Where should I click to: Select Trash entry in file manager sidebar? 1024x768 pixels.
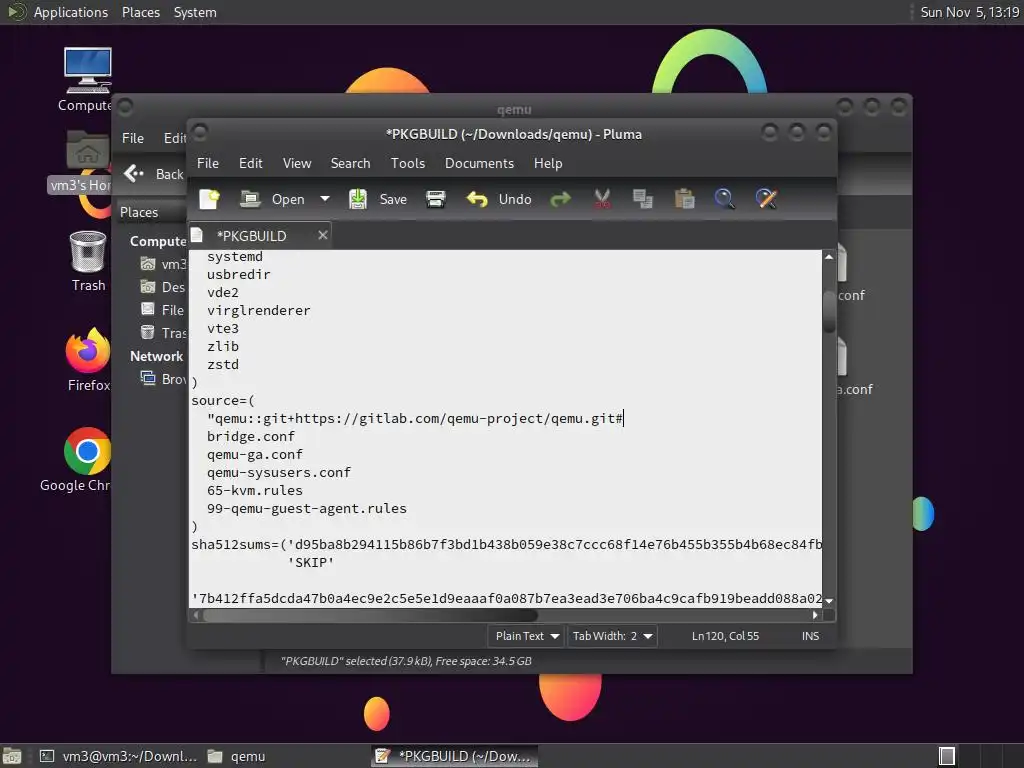pyautogui.click(x=165, y=333)
